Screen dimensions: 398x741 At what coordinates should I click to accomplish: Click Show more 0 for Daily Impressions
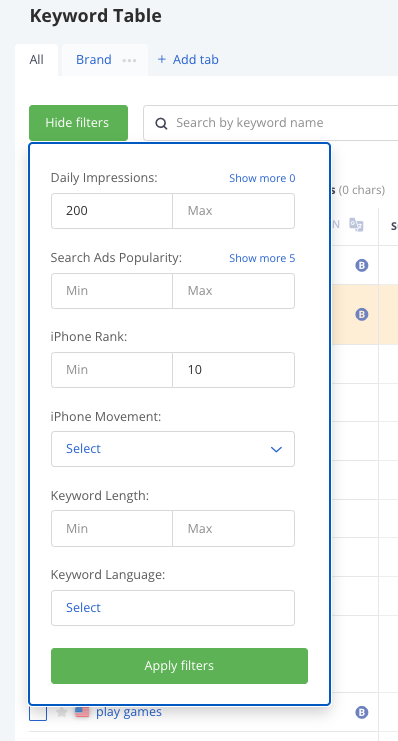[x=262, y=178]
